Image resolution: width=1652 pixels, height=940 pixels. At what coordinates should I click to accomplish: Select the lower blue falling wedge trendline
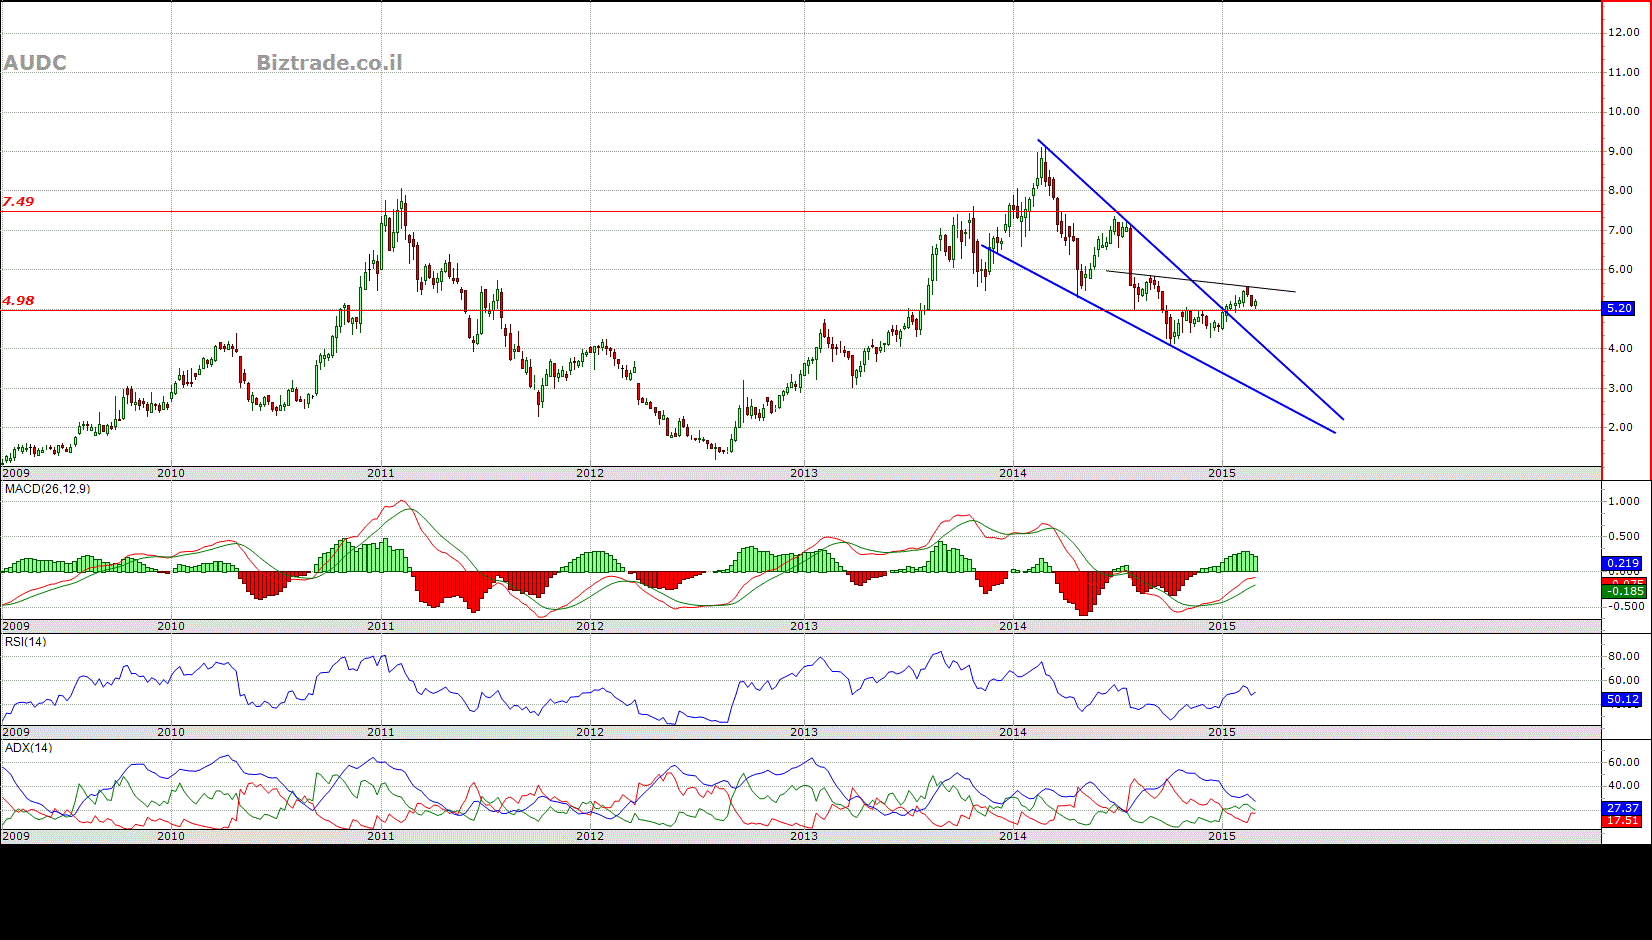1158,339
